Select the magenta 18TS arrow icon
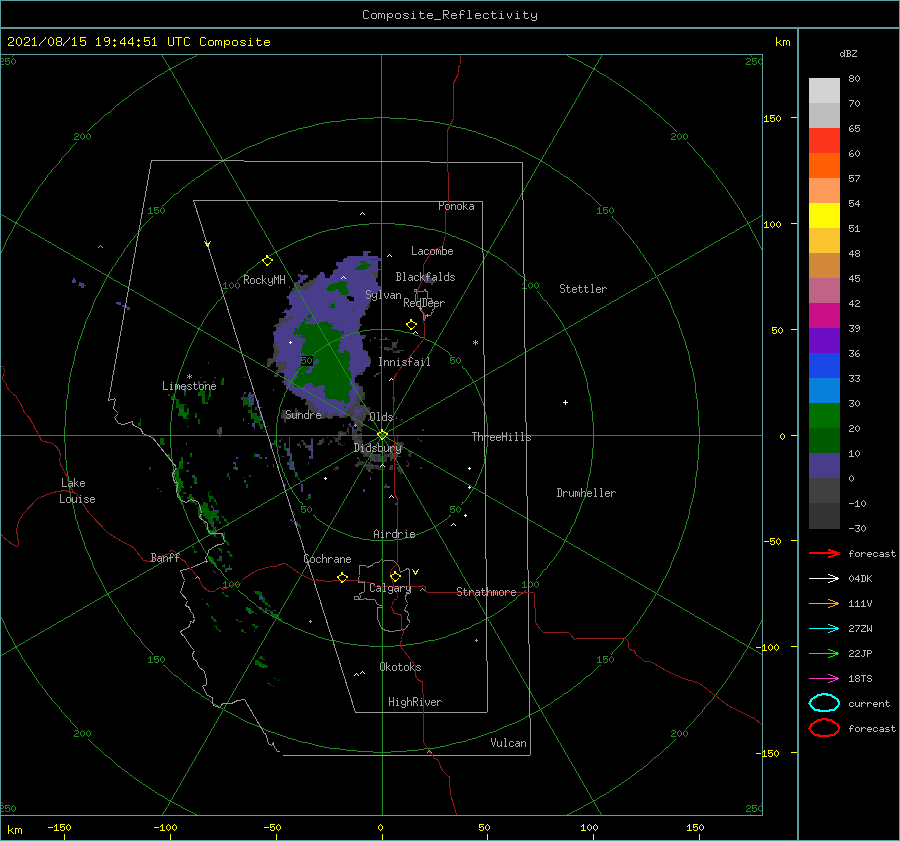The width and height of the screenshot is (900, 841). [x=824, y=679]
